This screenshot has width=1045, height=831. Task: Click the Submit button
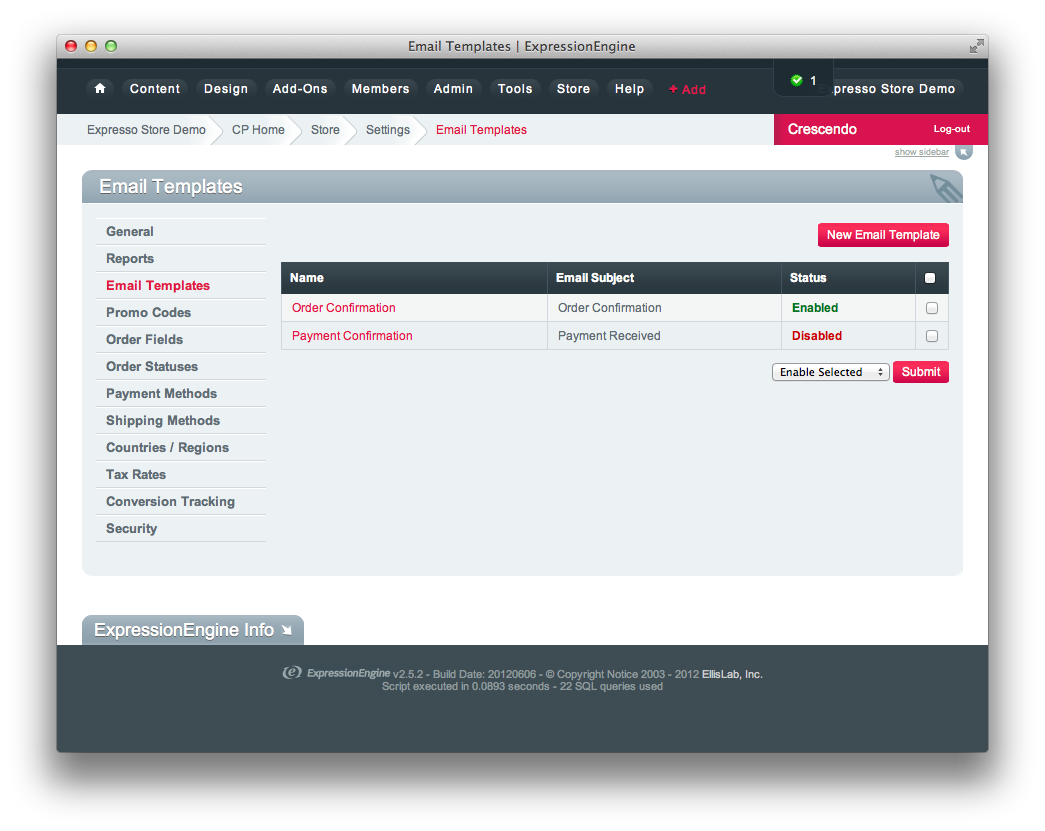(x=921, y=372)
